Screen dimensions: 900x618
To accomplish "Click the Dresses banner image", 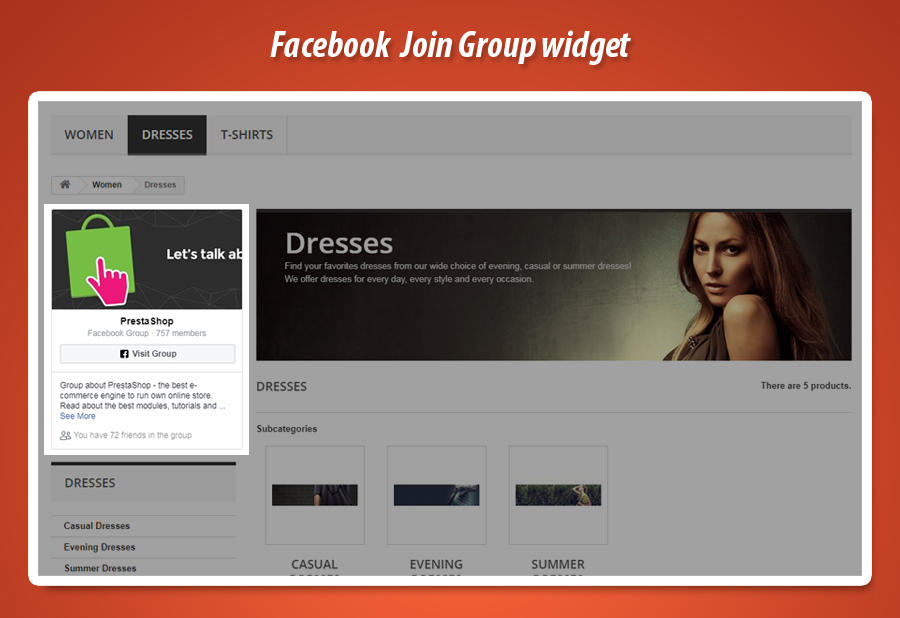I will pos(554,283).
